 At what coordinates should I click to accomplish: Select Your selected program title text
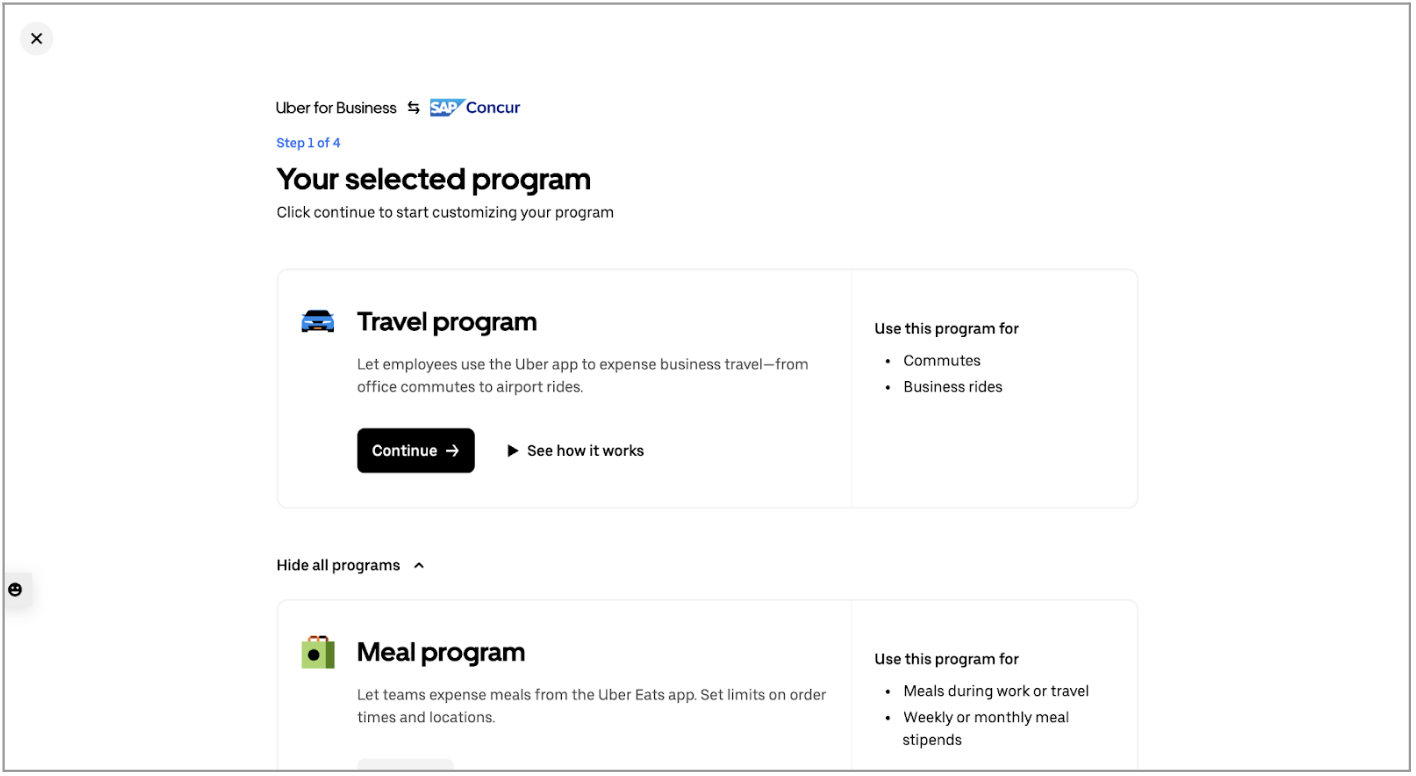click(x=433, y=180)
